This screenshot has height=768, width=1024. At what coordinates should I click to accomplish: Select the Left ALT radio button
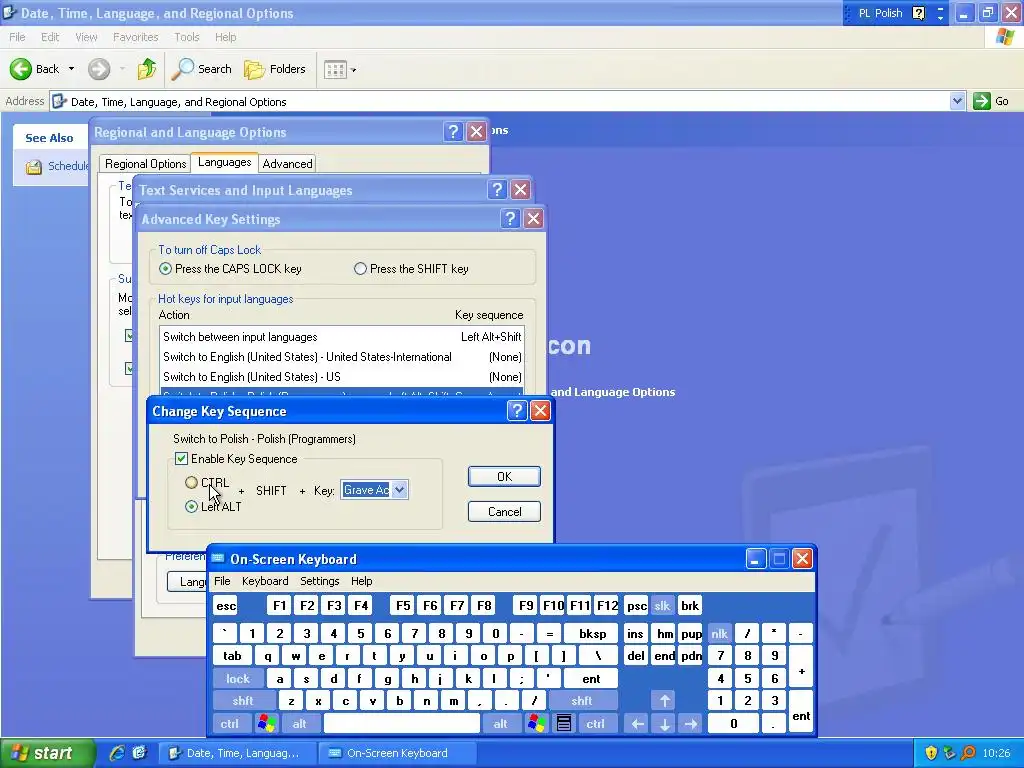[x=191, y=506]
